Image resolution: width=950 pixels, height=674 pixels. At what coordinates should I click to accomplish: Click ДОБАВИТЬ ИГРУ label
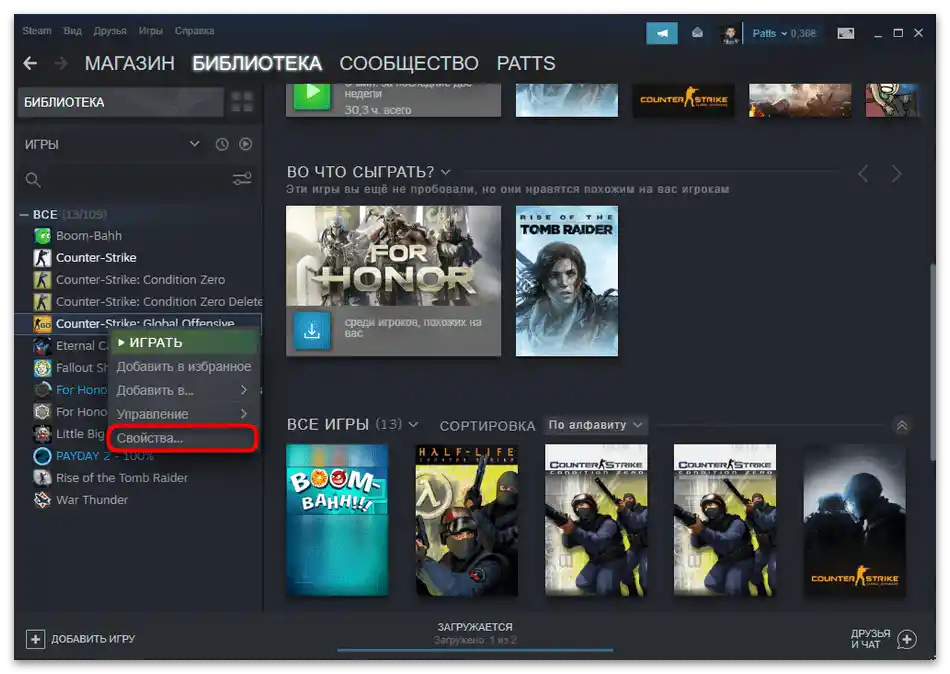pos(93,639)
